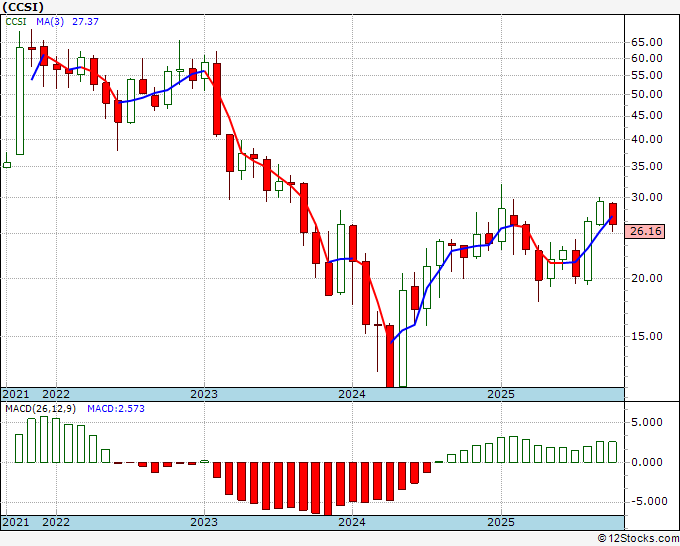Screen dimensions: 680x546
Task: Click 2023 on the price chart time axis
Action: [204, 394]
